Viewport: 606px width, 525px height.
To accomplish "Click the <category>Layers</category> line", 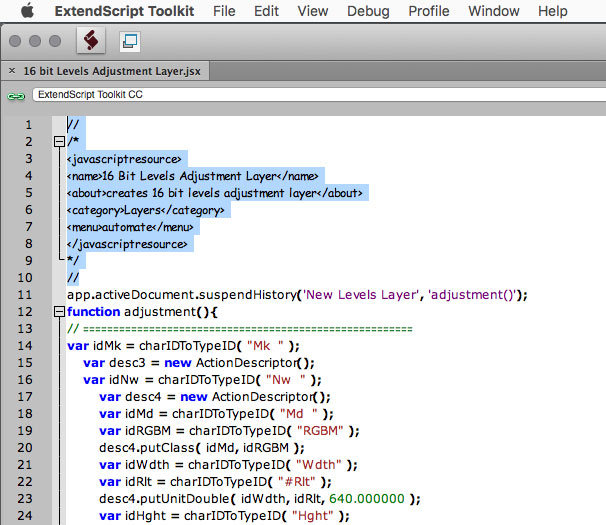I will point(145,210).
